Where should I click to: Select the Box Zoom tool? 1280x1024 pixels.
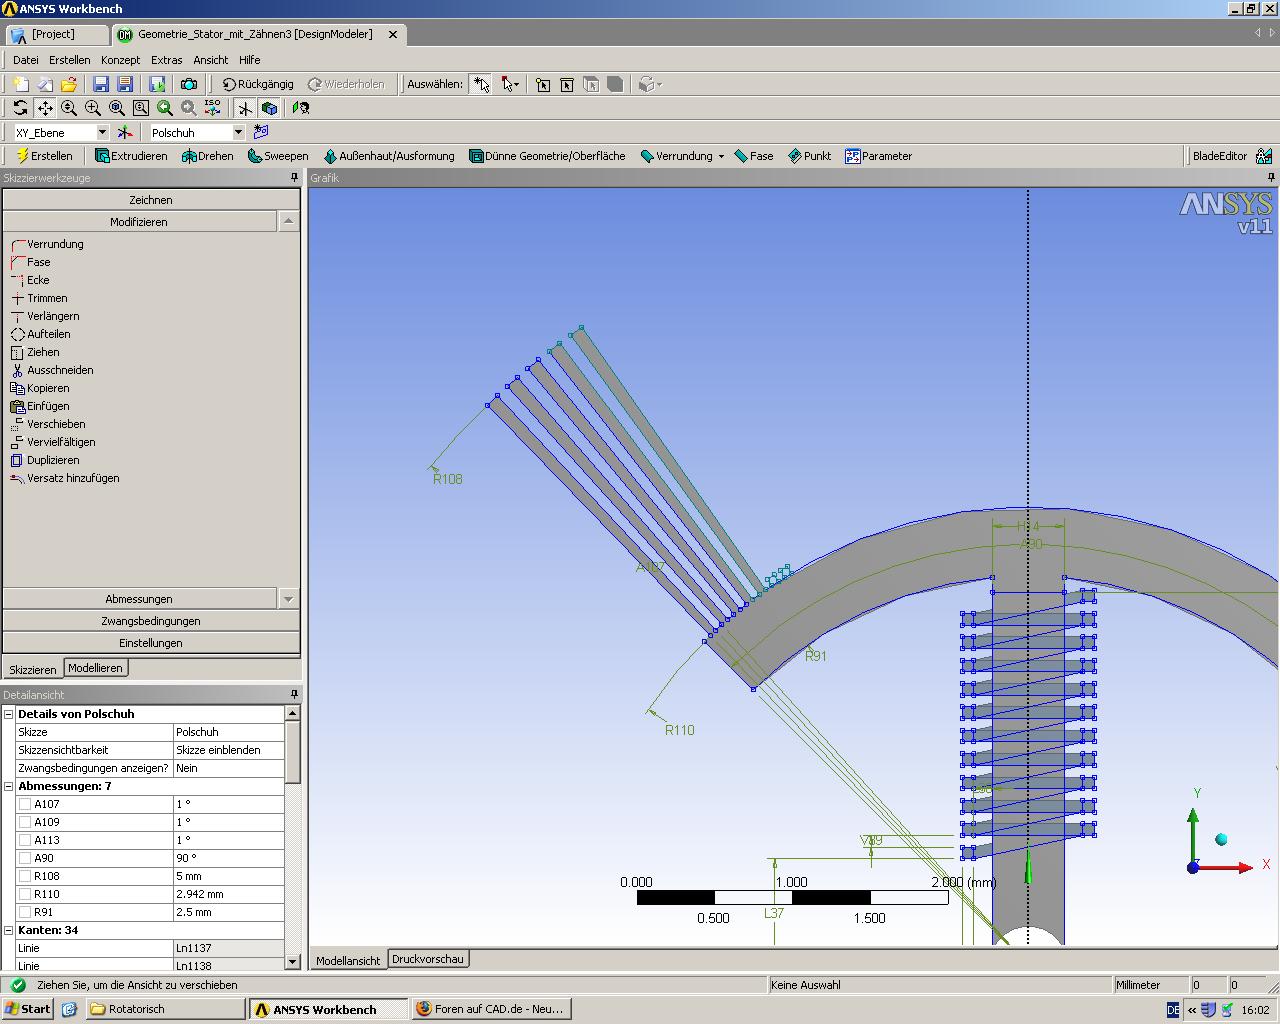coord(93,108)
